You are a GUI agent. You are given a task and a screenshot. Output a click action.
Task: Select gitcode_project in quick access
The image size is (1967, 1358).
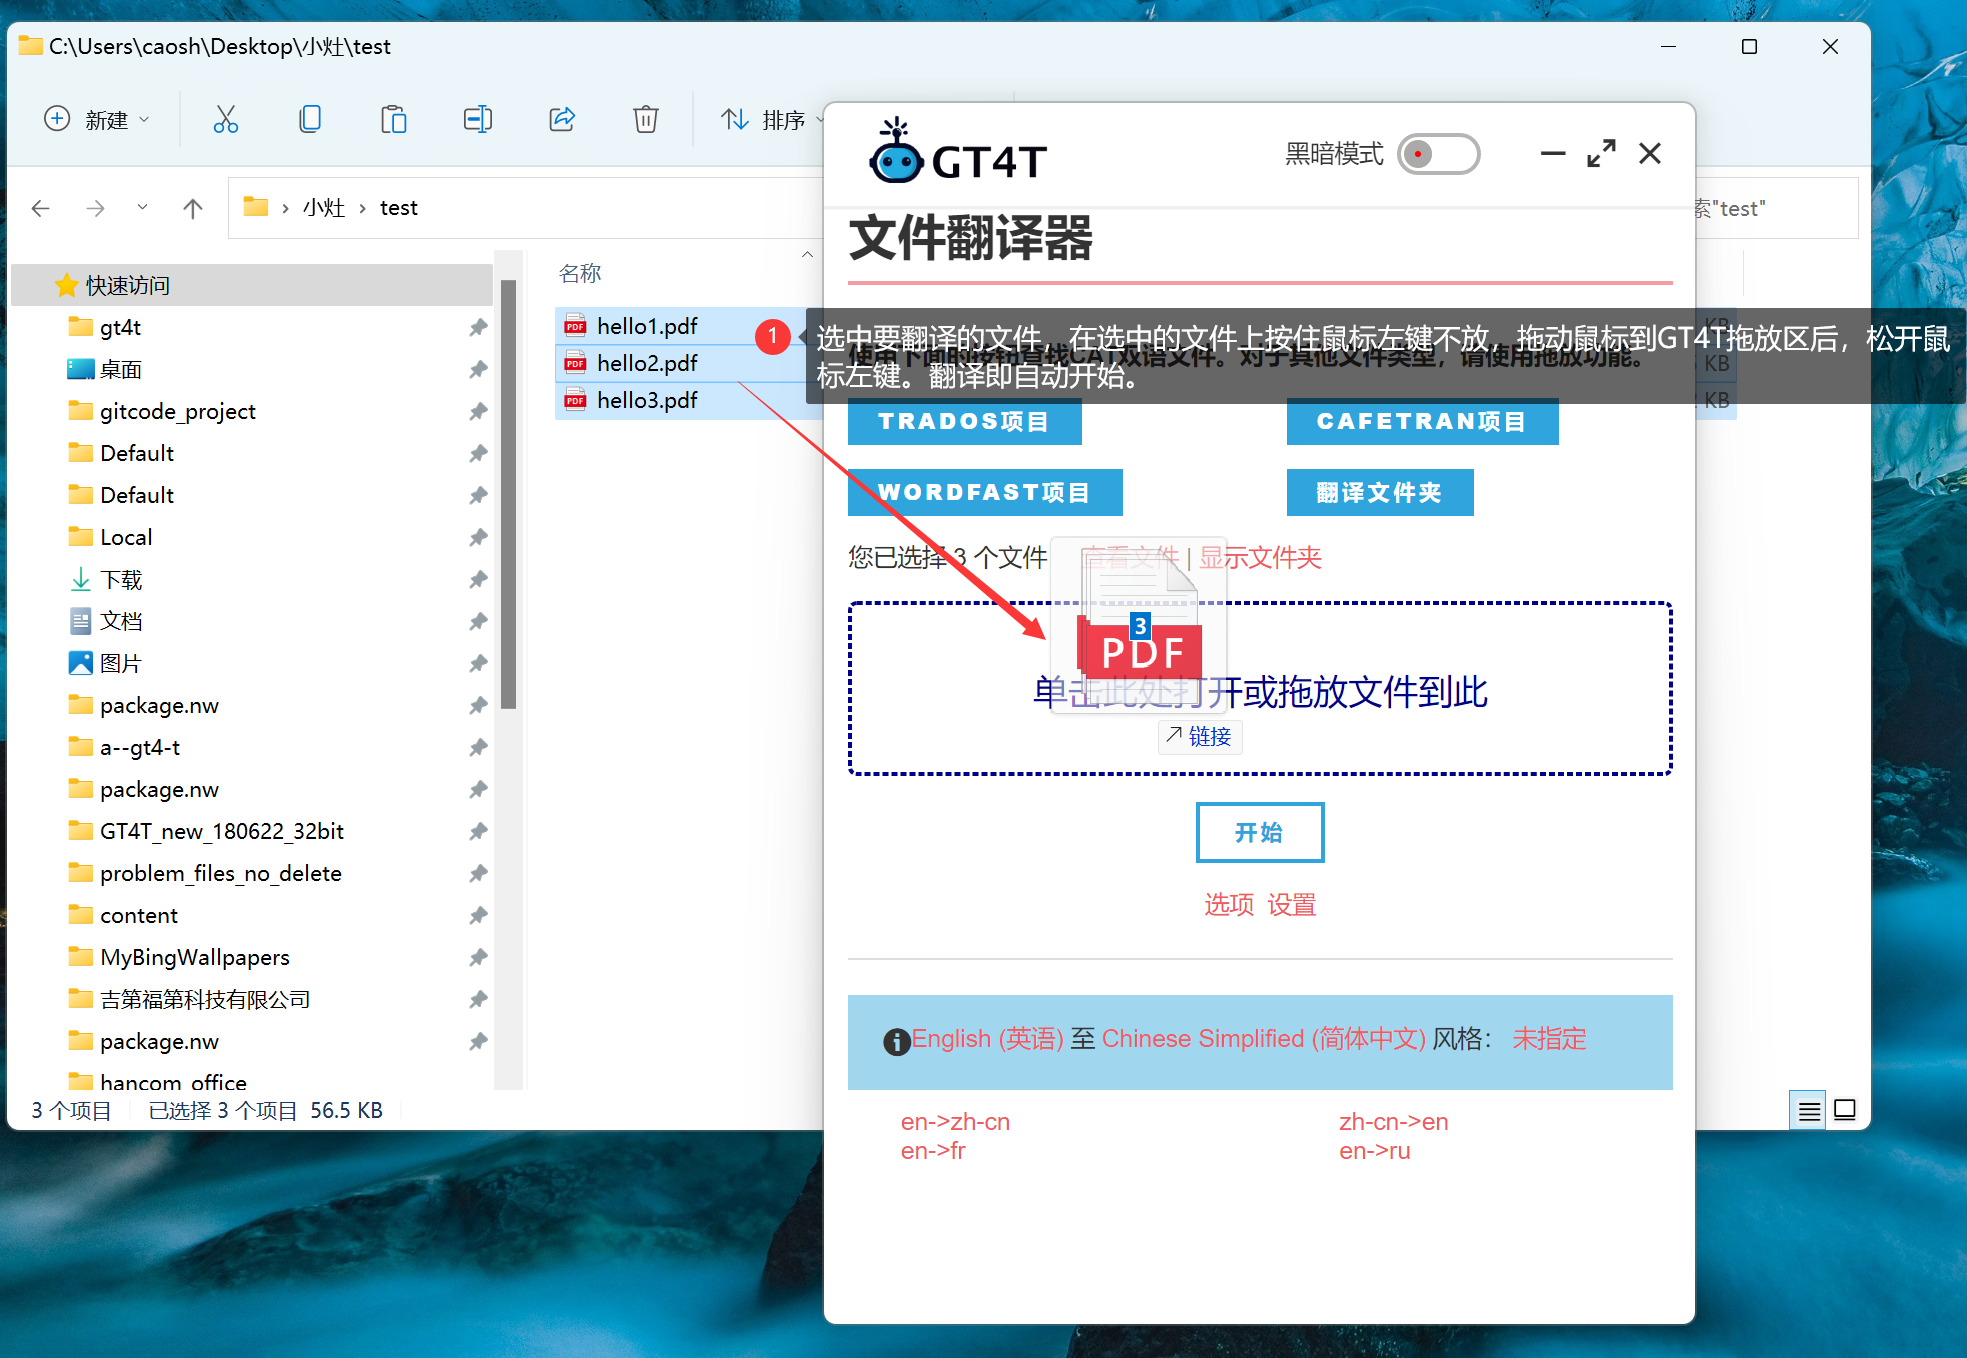(x=177, y=411)
